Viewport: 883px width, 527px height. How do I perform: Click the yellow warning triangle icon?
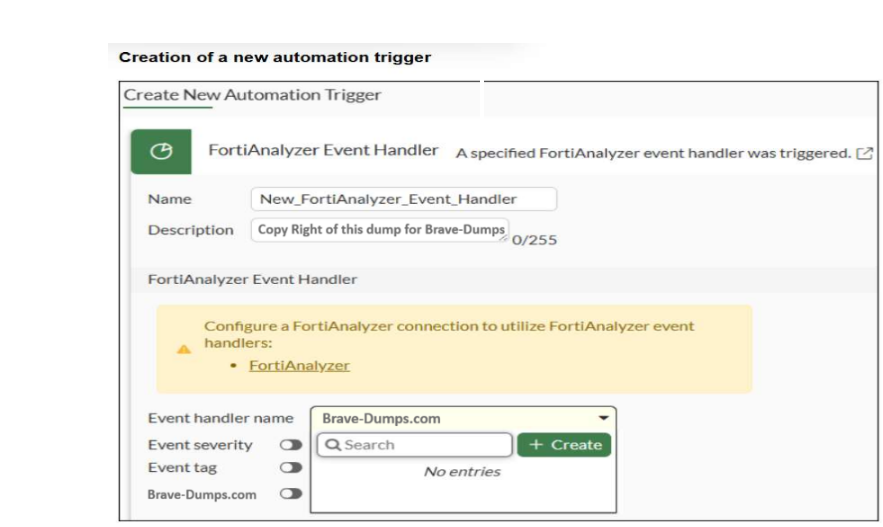pyautogui.click(x=183, y=349)
